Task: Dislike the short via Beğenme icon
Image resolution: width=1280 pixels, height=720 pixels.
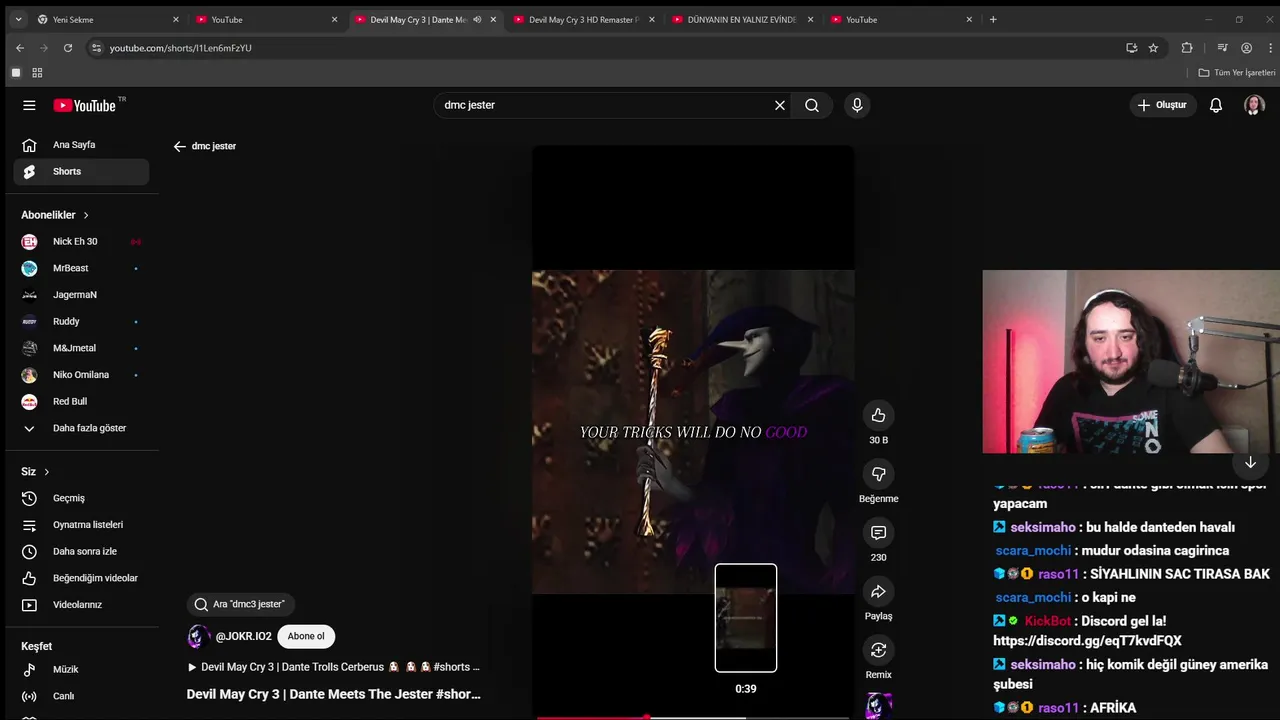Action: [x=878, y=474]
